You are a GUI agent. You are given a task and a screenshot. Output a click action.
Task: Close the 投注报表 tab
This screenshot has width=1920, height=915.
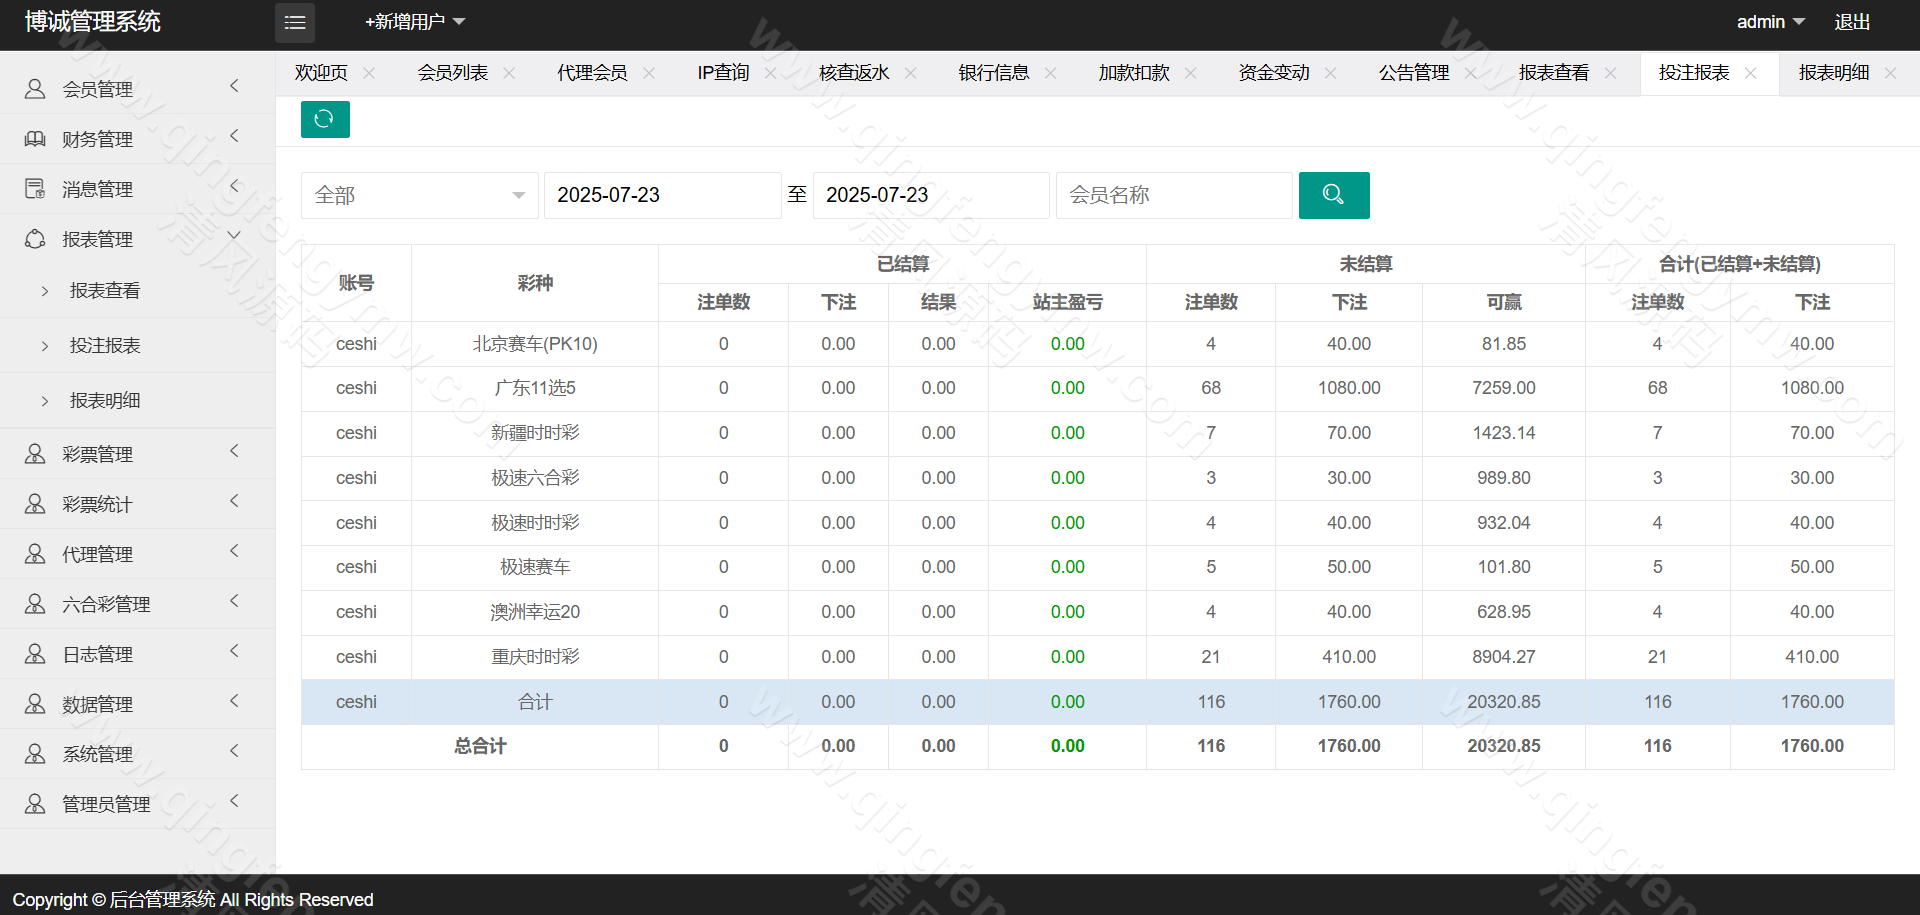click(x=1750, y=73)
